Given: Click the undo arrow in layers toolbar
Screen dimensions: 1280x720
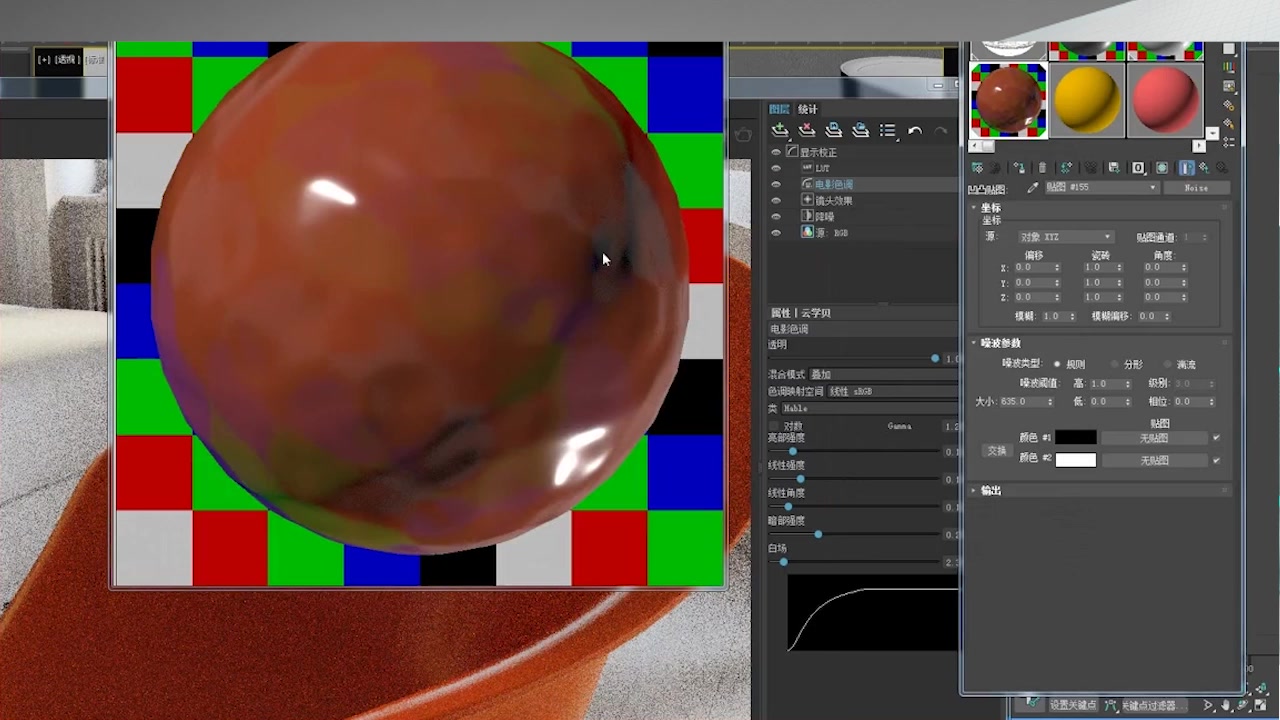Looking at the screenshot, I should [915, 130].
